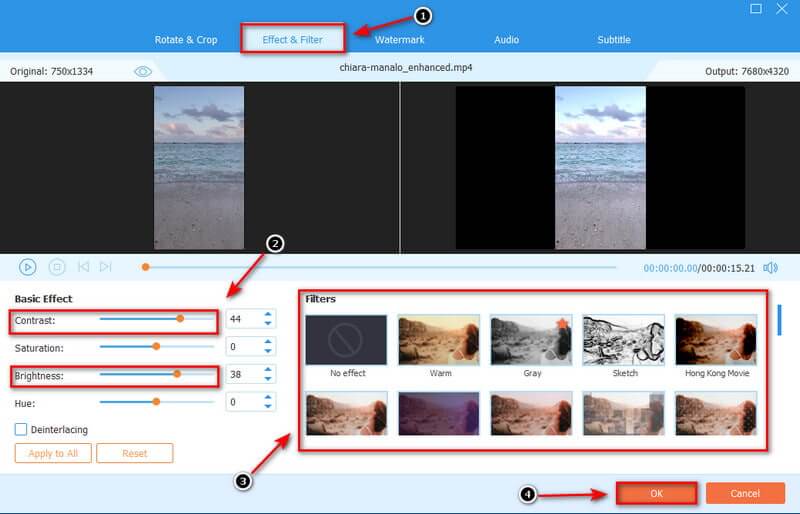
Task: Adjust the Contrast slider handle
Action: pyautogui.click(x=180, y=319)
